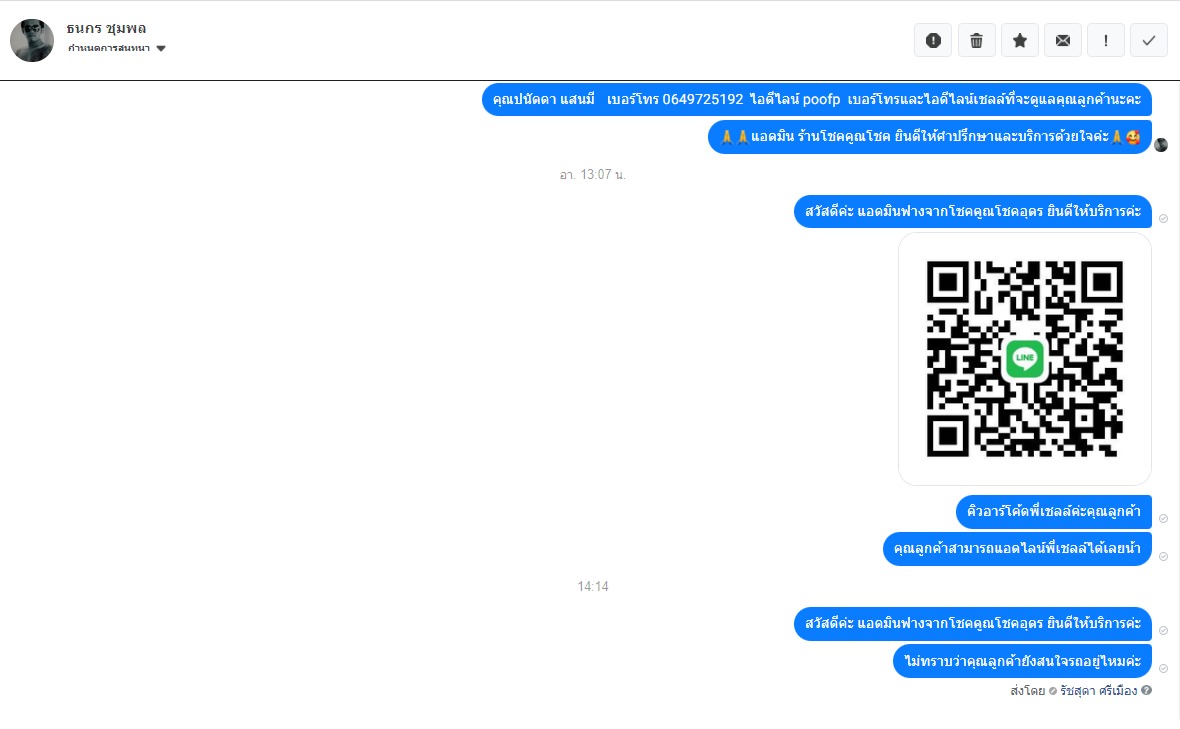The width and height of the screenshot is (1180, 729).
Task: Click help icon next to รัชสุดา ศรีเมือง
Action: point(1146,690)
